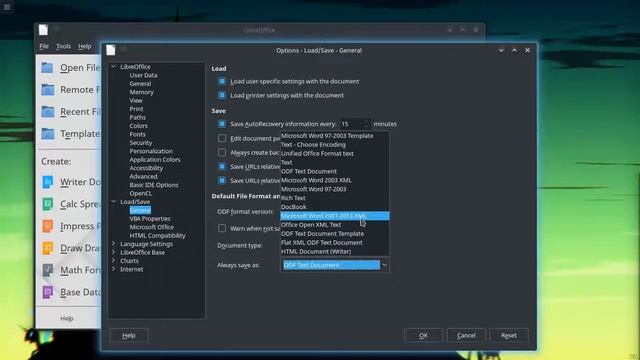This screenshot has height=360, width=640.
Task: Select Microsoft Word 2007-2013 XML from list
Action: point(335,216)
